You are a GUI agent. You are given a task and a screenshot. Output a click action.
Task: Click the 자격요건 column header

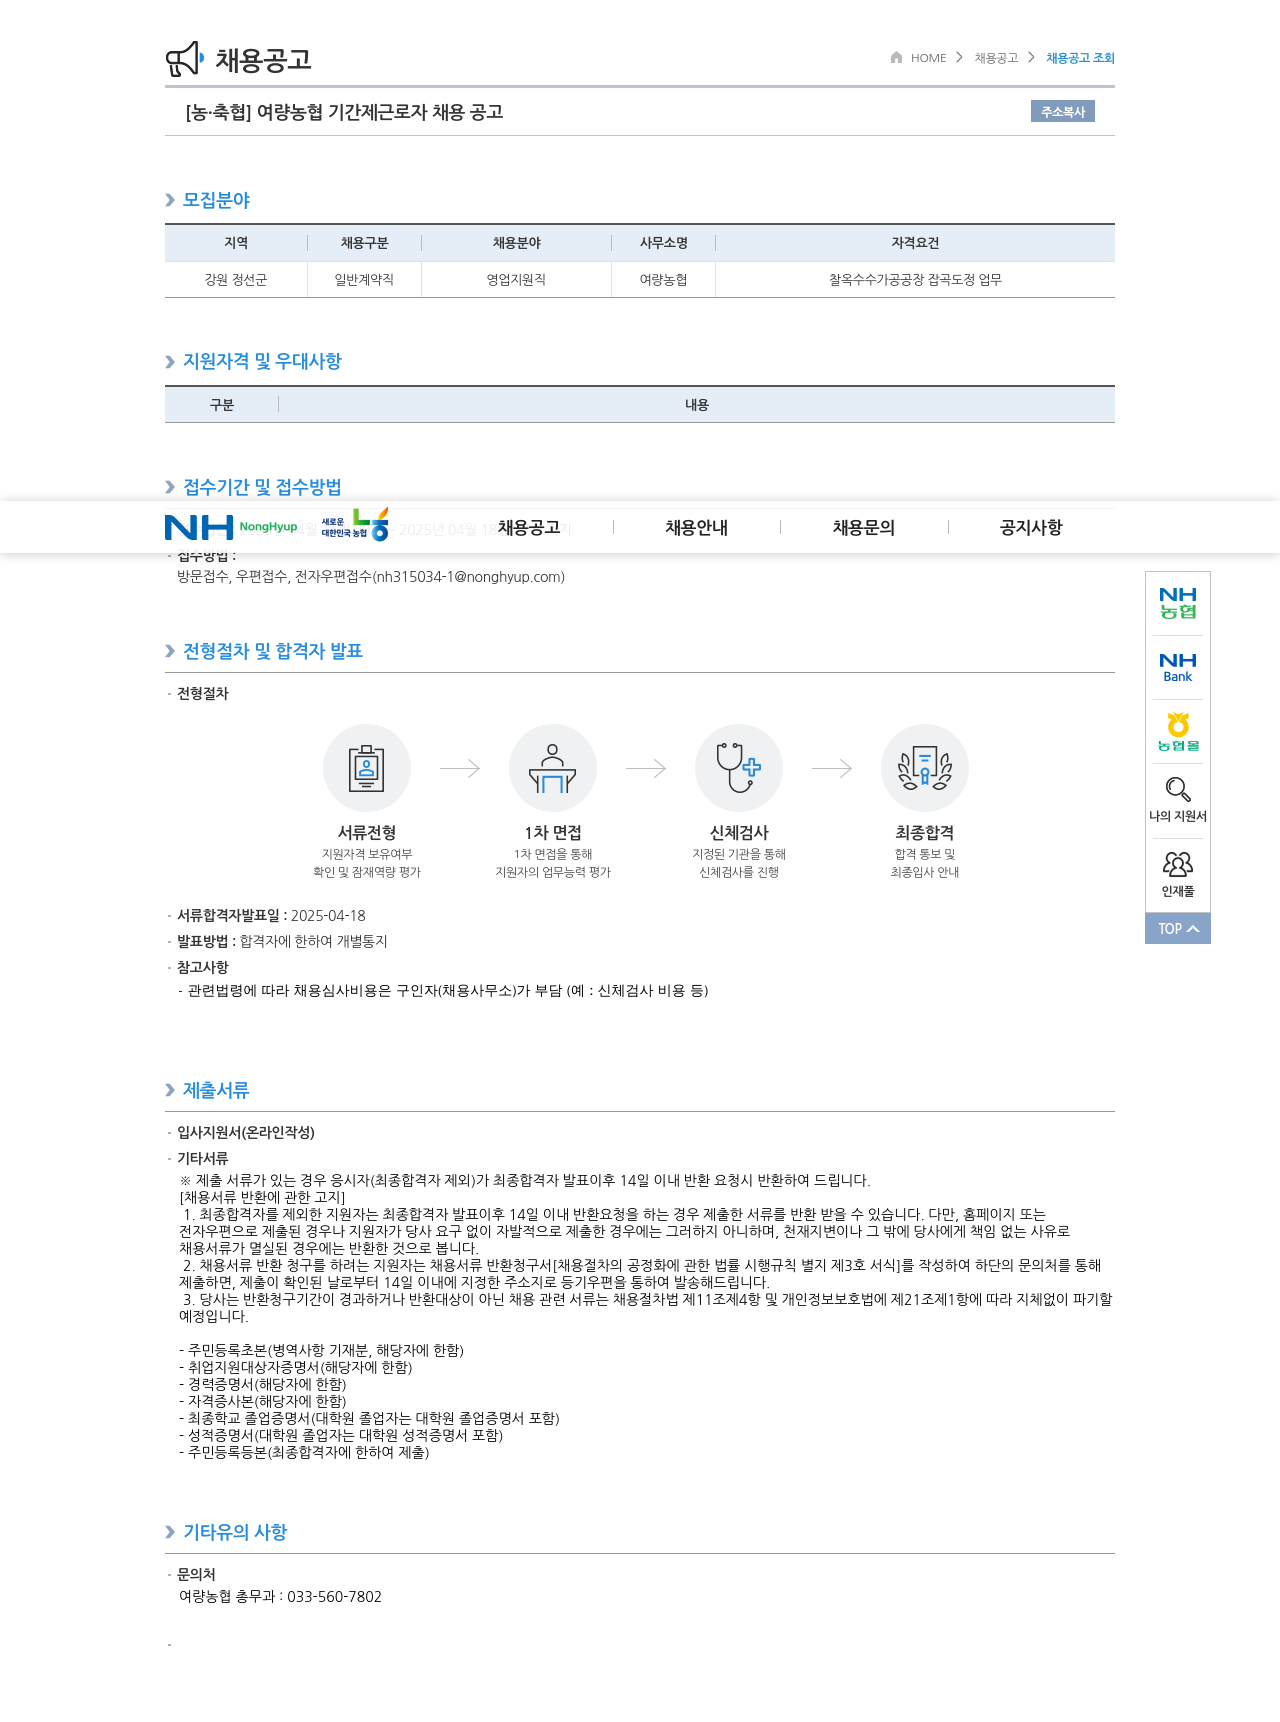[x=915, y=243]
